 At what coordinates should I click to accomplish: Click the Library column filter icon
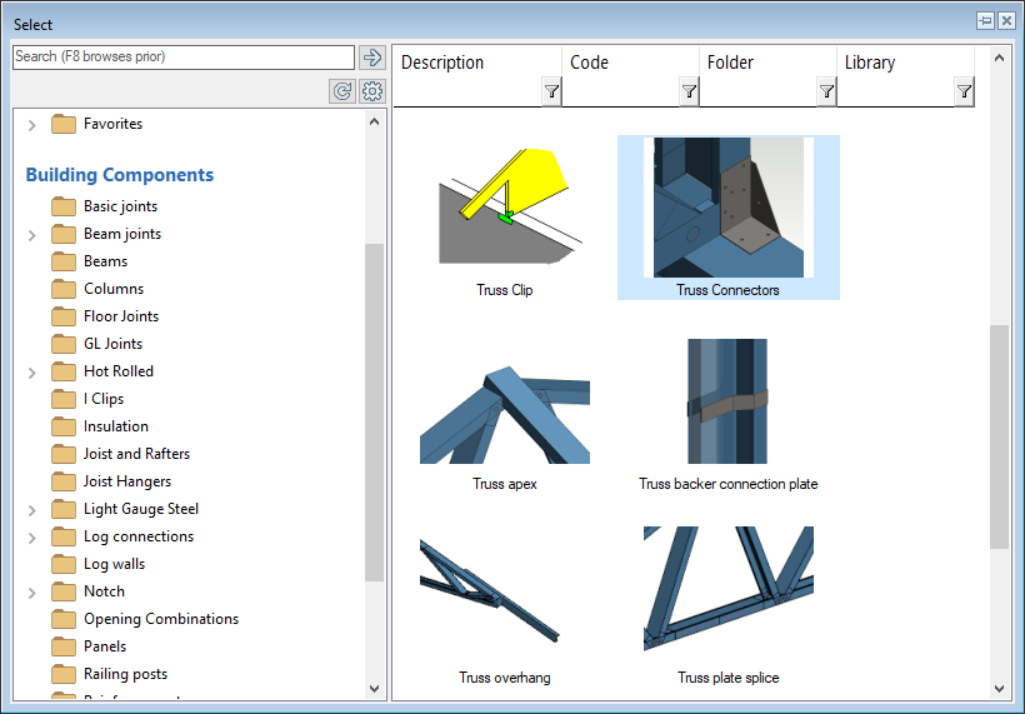point(963,92)
